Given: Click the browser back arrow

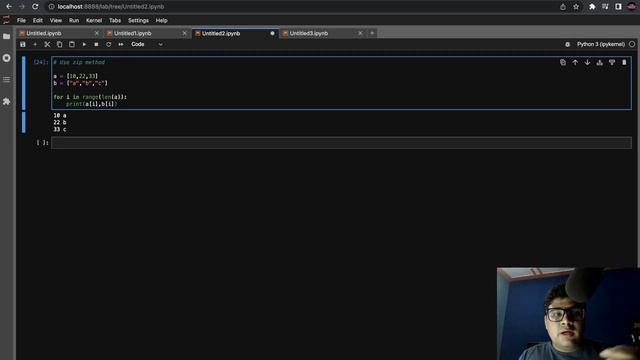Looking at the screenshot, I should click(9, 7).
